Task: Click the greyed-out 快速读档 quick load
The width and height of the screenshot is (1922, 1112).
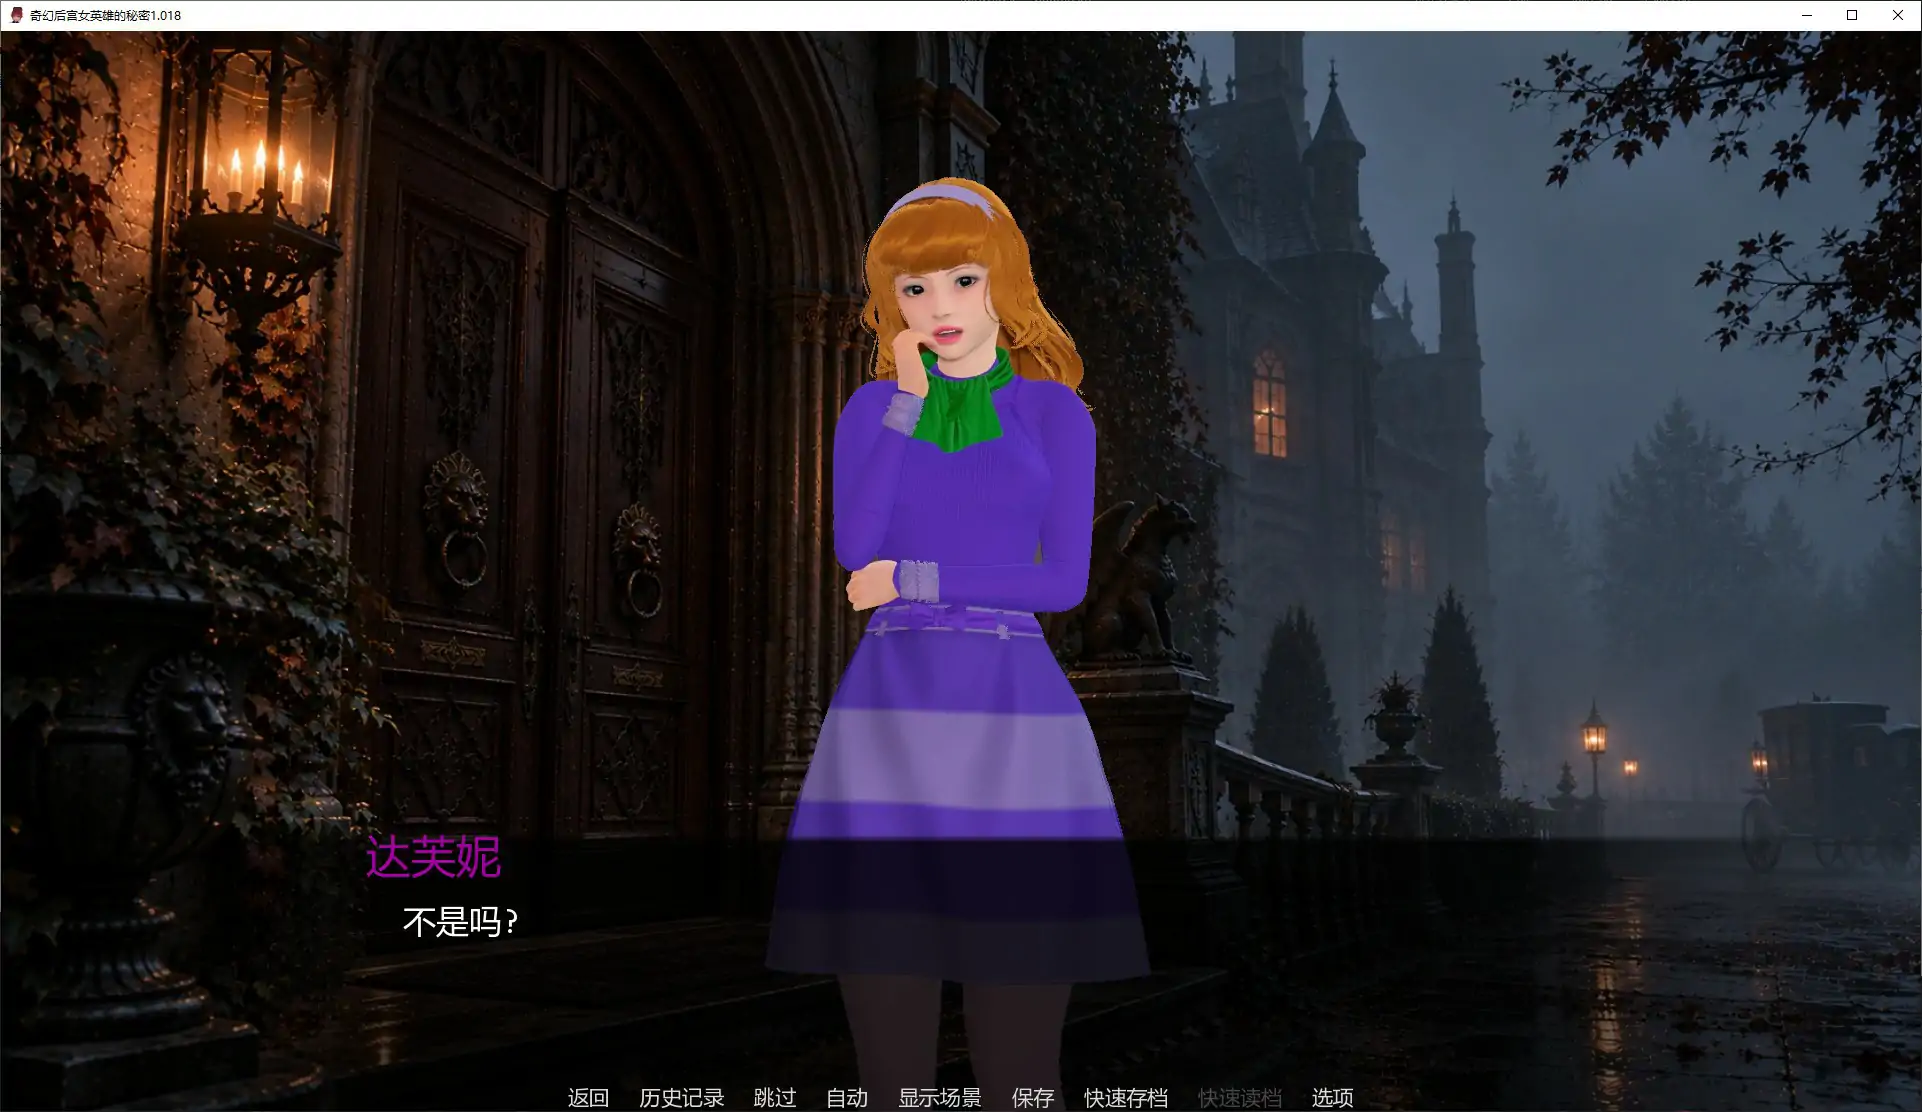Action: coord(1240,1098)
